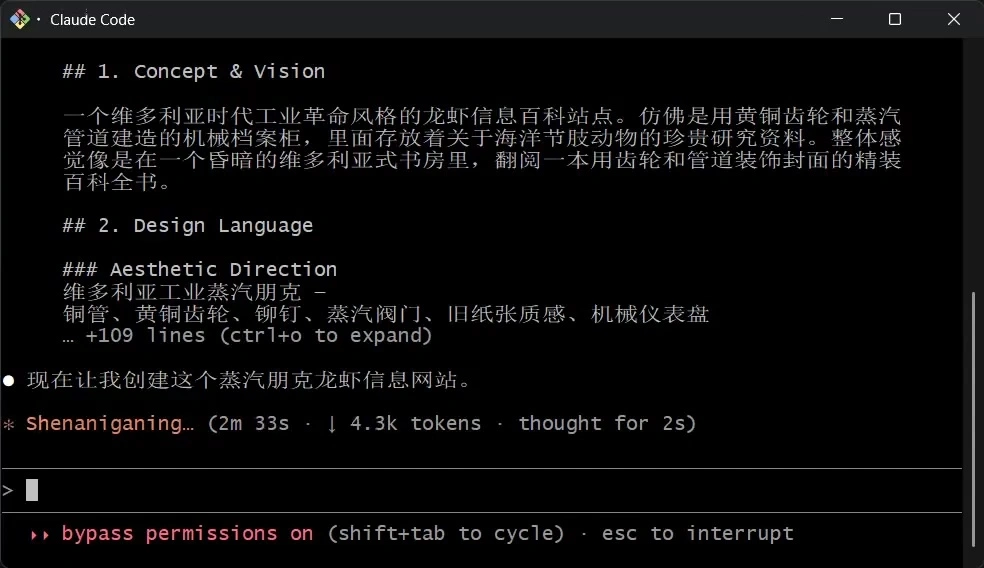This screenshot has width=984, height=568.
Task: Click the prompt chevron symbol
Action: pos(8,490)
